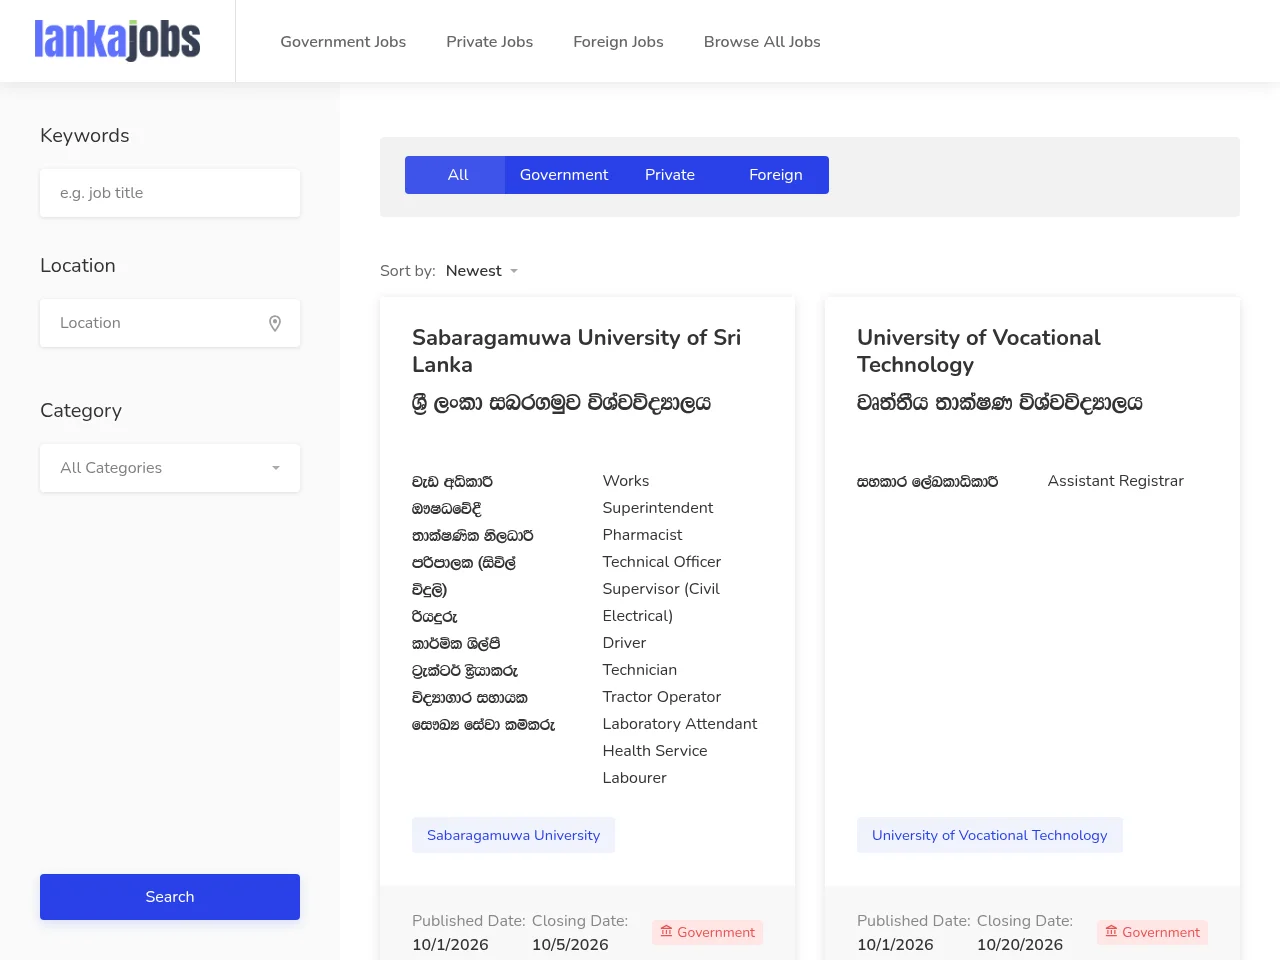
Task: Click the Government badge on the Vocational Technology card
Action: click(1152, 932)
